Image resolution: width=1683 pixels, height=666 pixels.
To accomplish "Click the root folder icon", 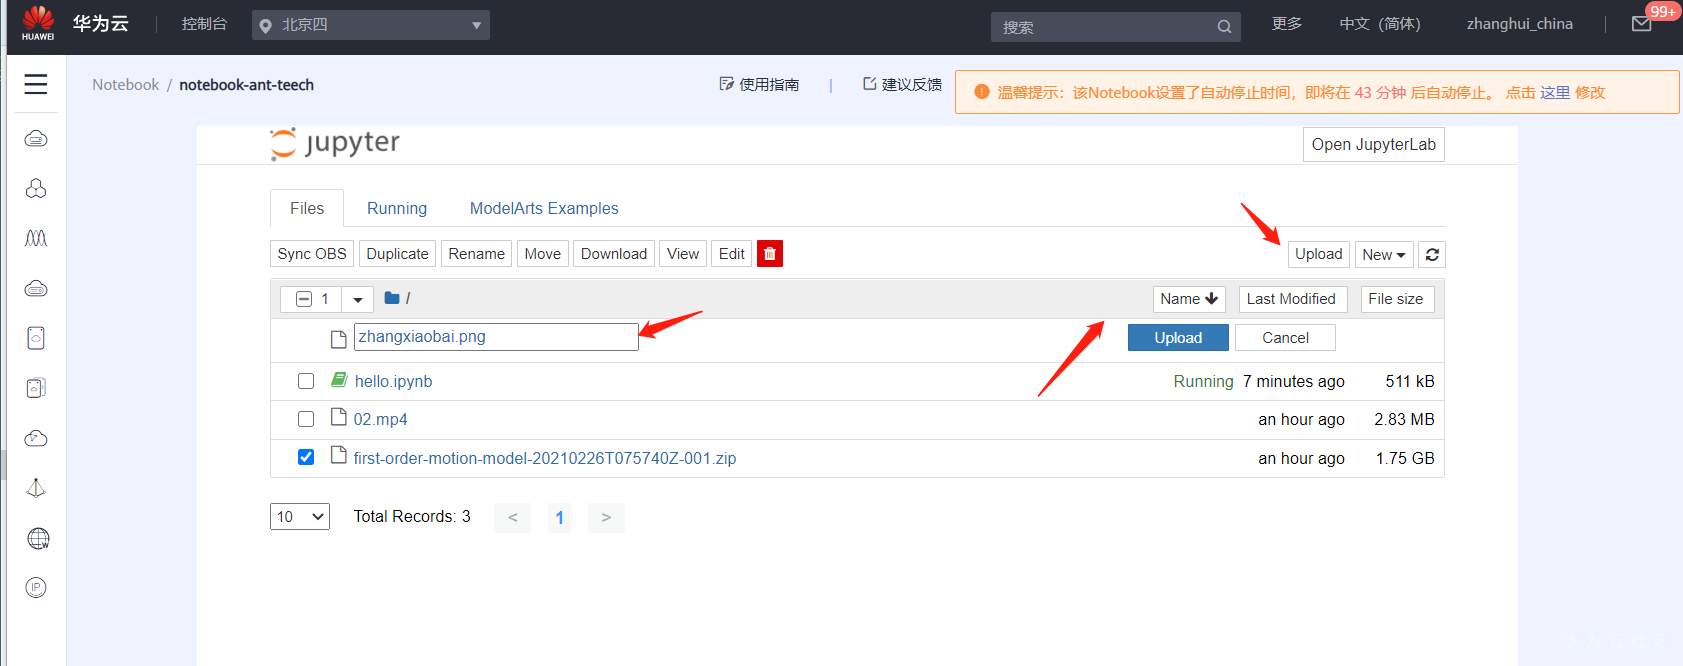I will tap(392, 298).
